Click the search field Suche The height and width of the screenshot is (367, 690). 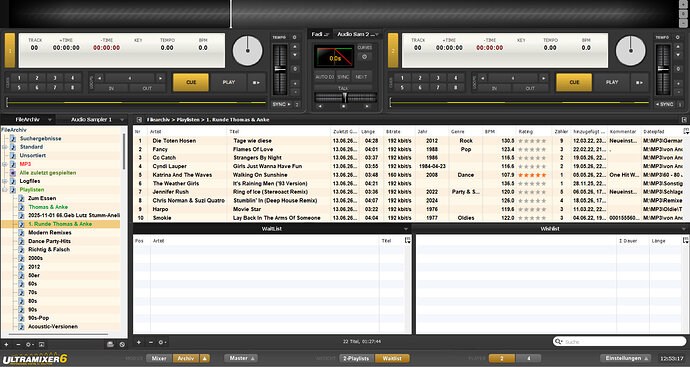pyautogui.click(x=619, y=341)
